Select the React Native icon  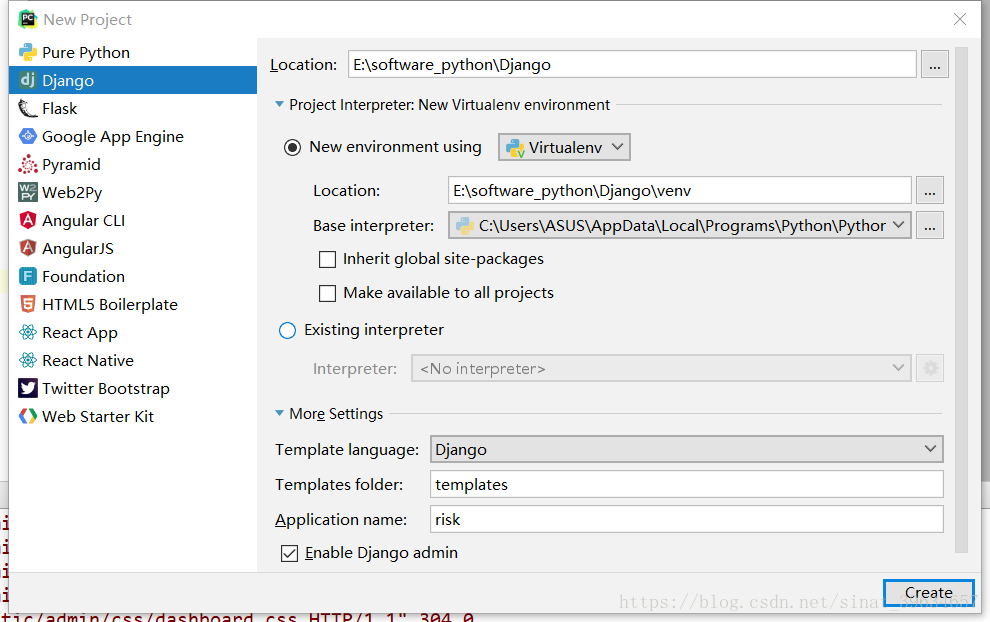(28, 360)
